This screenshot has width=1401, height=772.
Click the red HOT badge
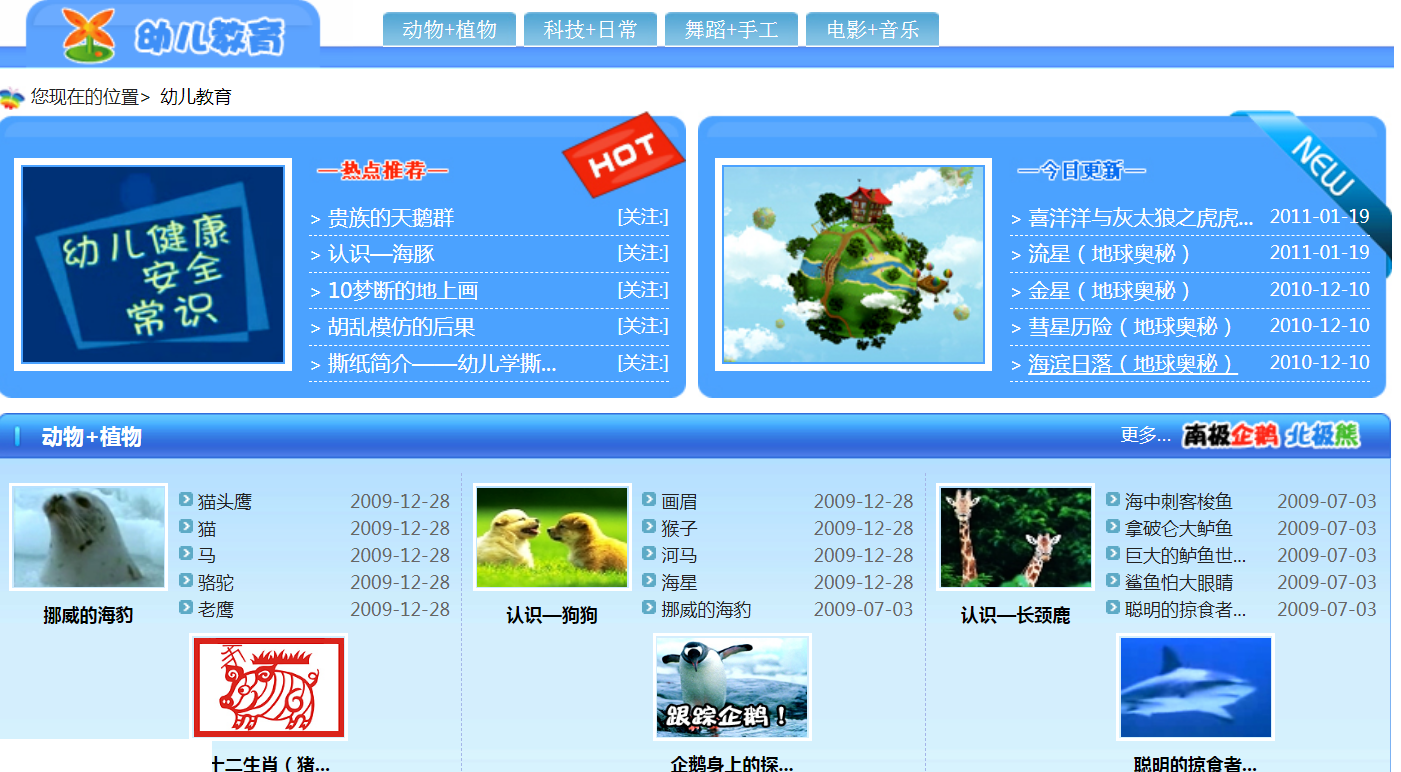pos(622,154)
